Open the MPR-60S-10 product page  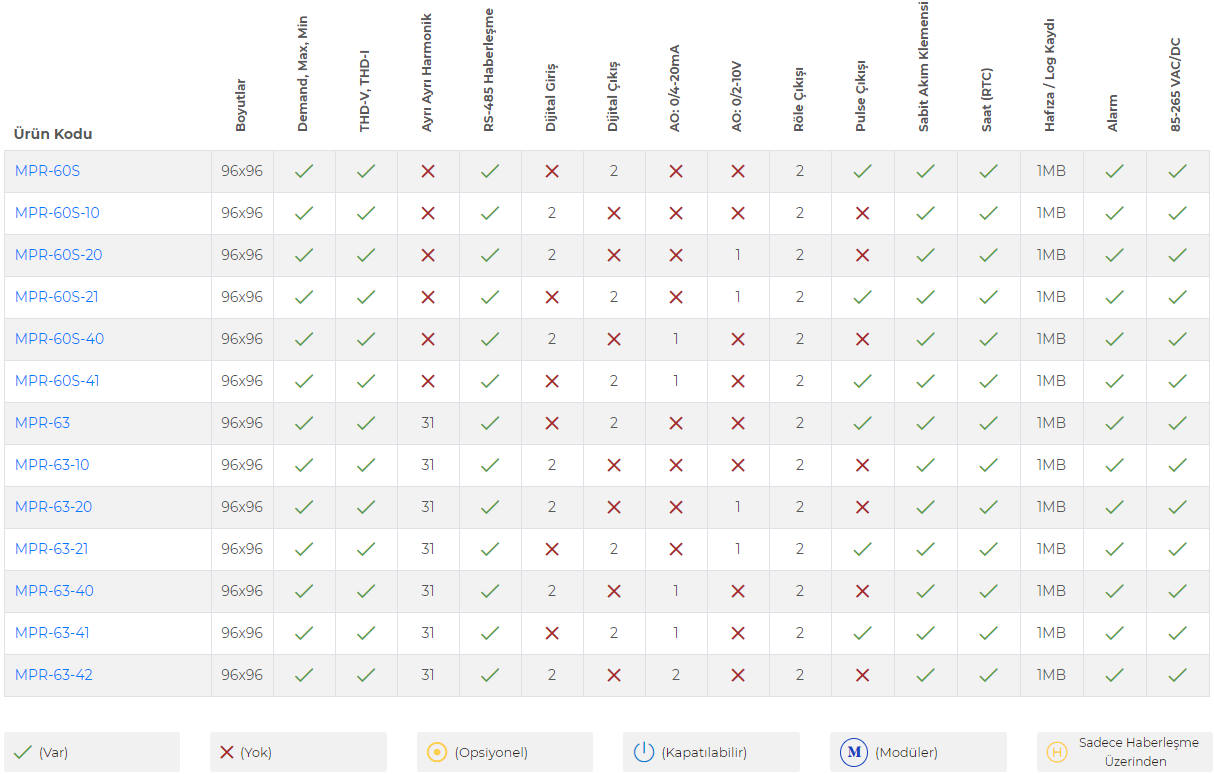click(x=57, y=213)
